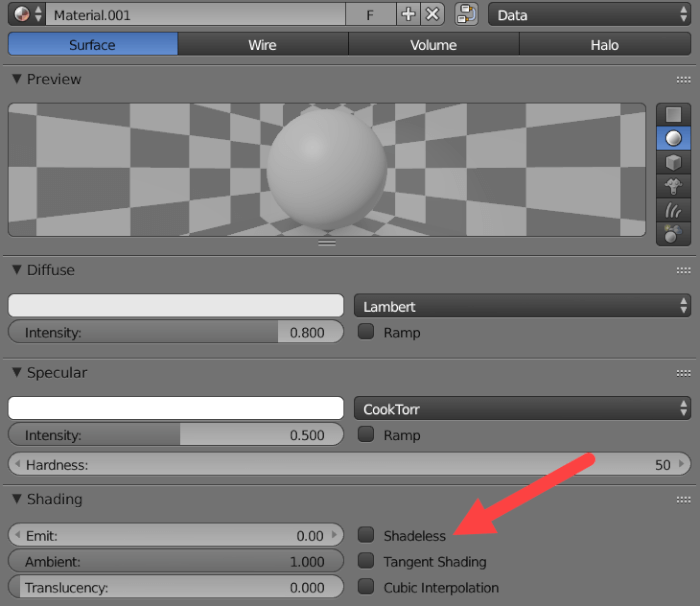Enable the Shadeless checkbox
This screenshot has height=606, width=700.
pyautogui.click(x=366, y=535)
